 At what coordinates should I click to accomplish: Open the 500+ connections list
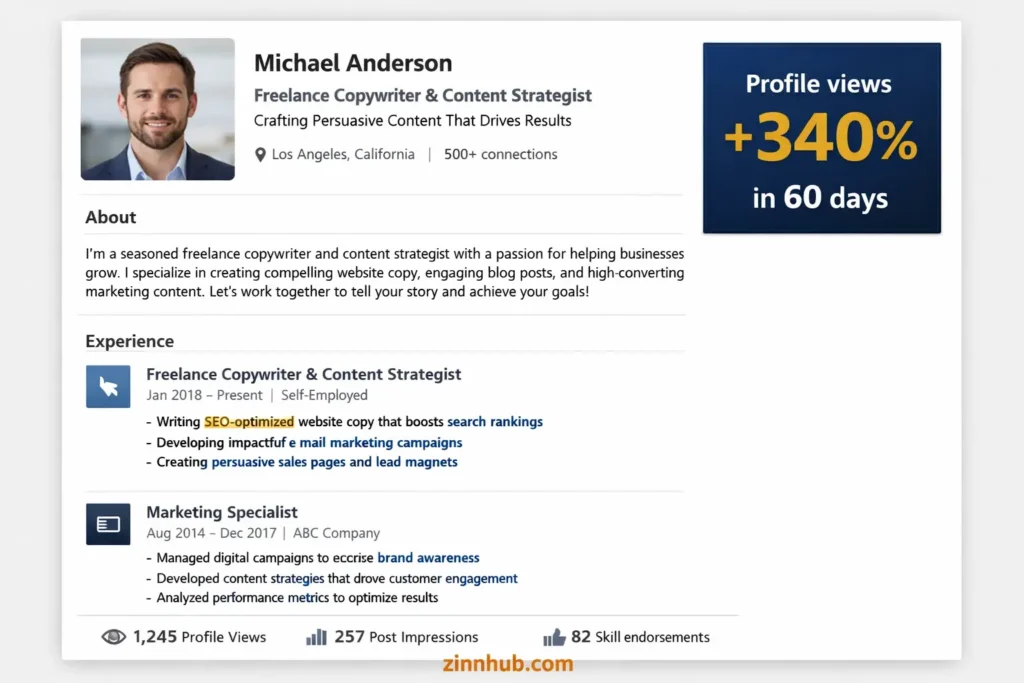[500, 154]
